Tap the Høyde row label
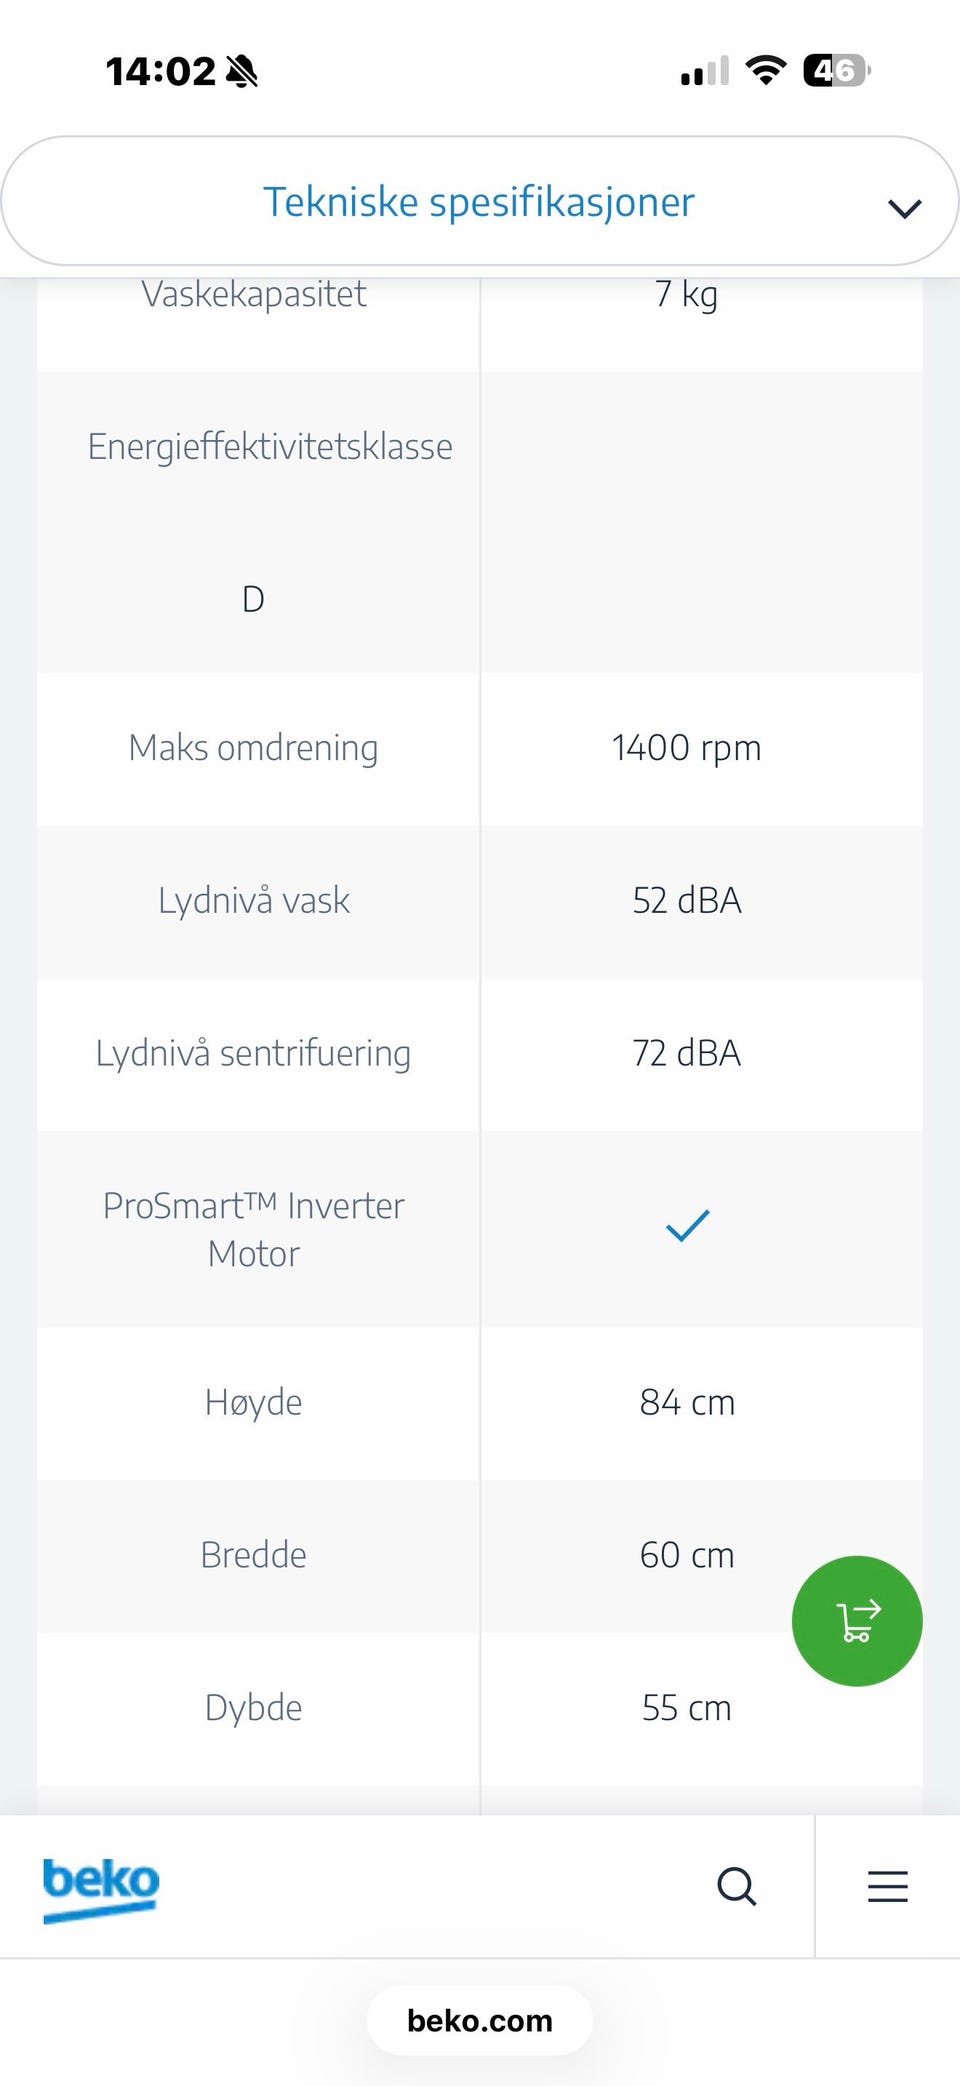The height and width of the screenshot is (2086, 960). (x=254, y=1403)
